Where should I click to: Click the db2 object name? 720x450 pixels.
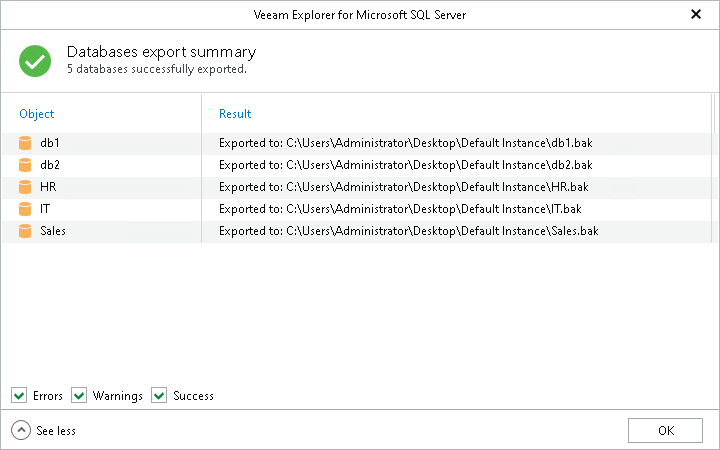[x=50, y=165]
